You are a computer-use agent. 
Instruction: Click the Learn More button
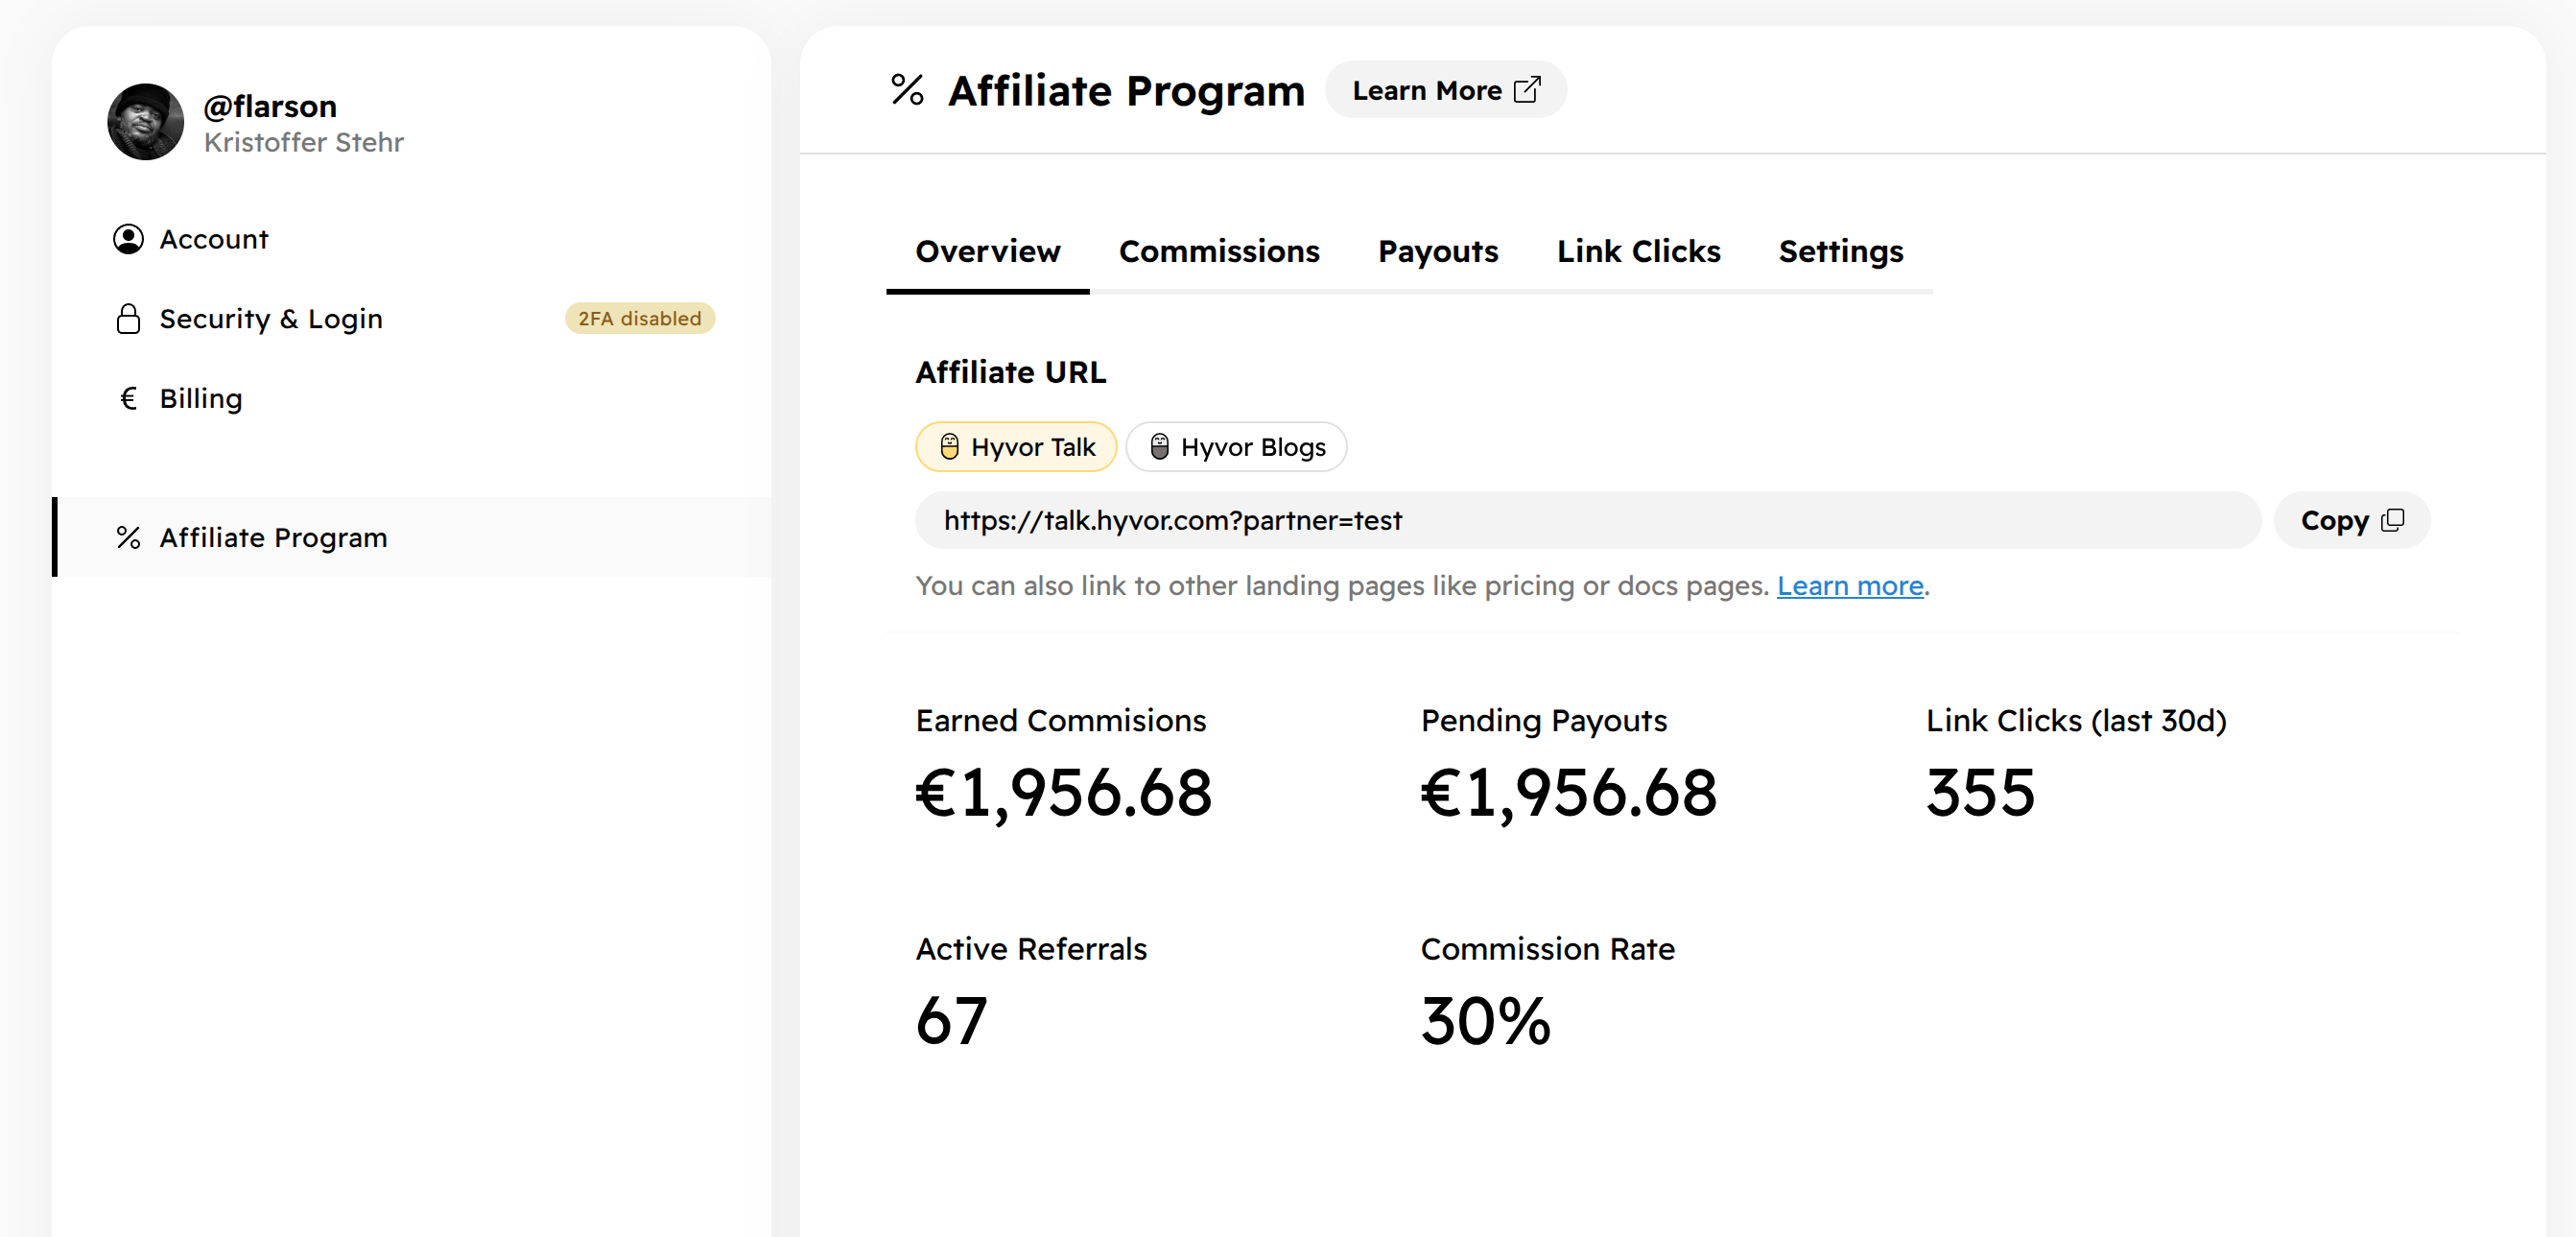pos(1445,90)
